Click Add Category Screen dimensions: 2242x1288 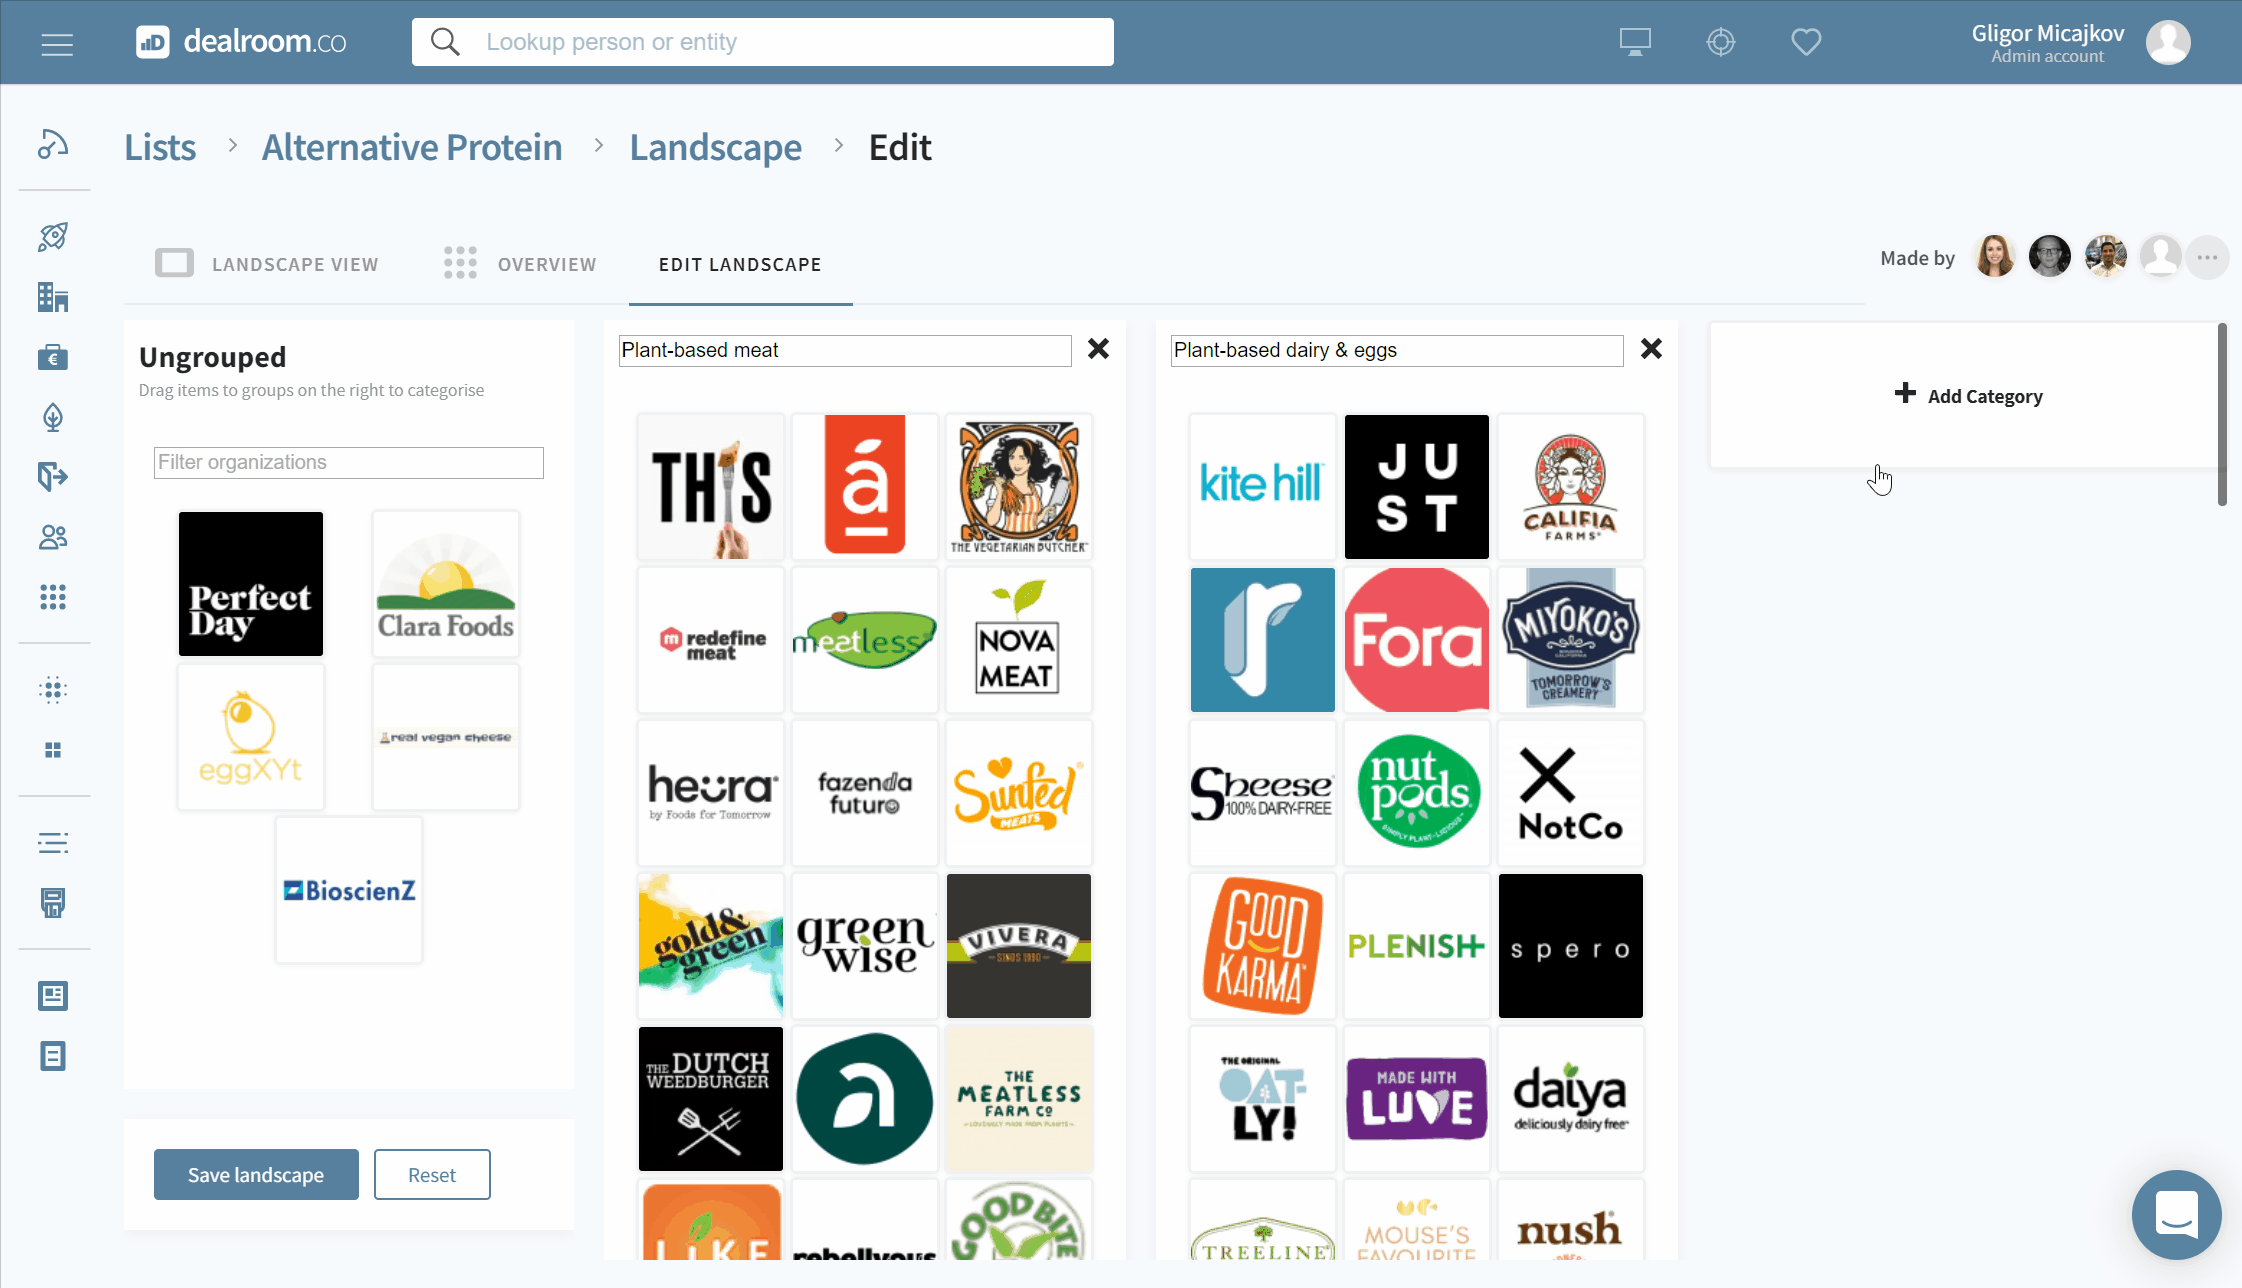tap(1968, 395)
